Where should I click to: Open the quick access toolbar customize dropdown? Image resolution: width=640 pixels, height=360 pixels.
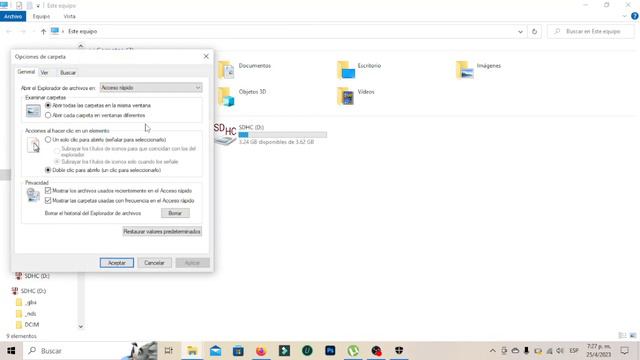click(x=38, y=6)
